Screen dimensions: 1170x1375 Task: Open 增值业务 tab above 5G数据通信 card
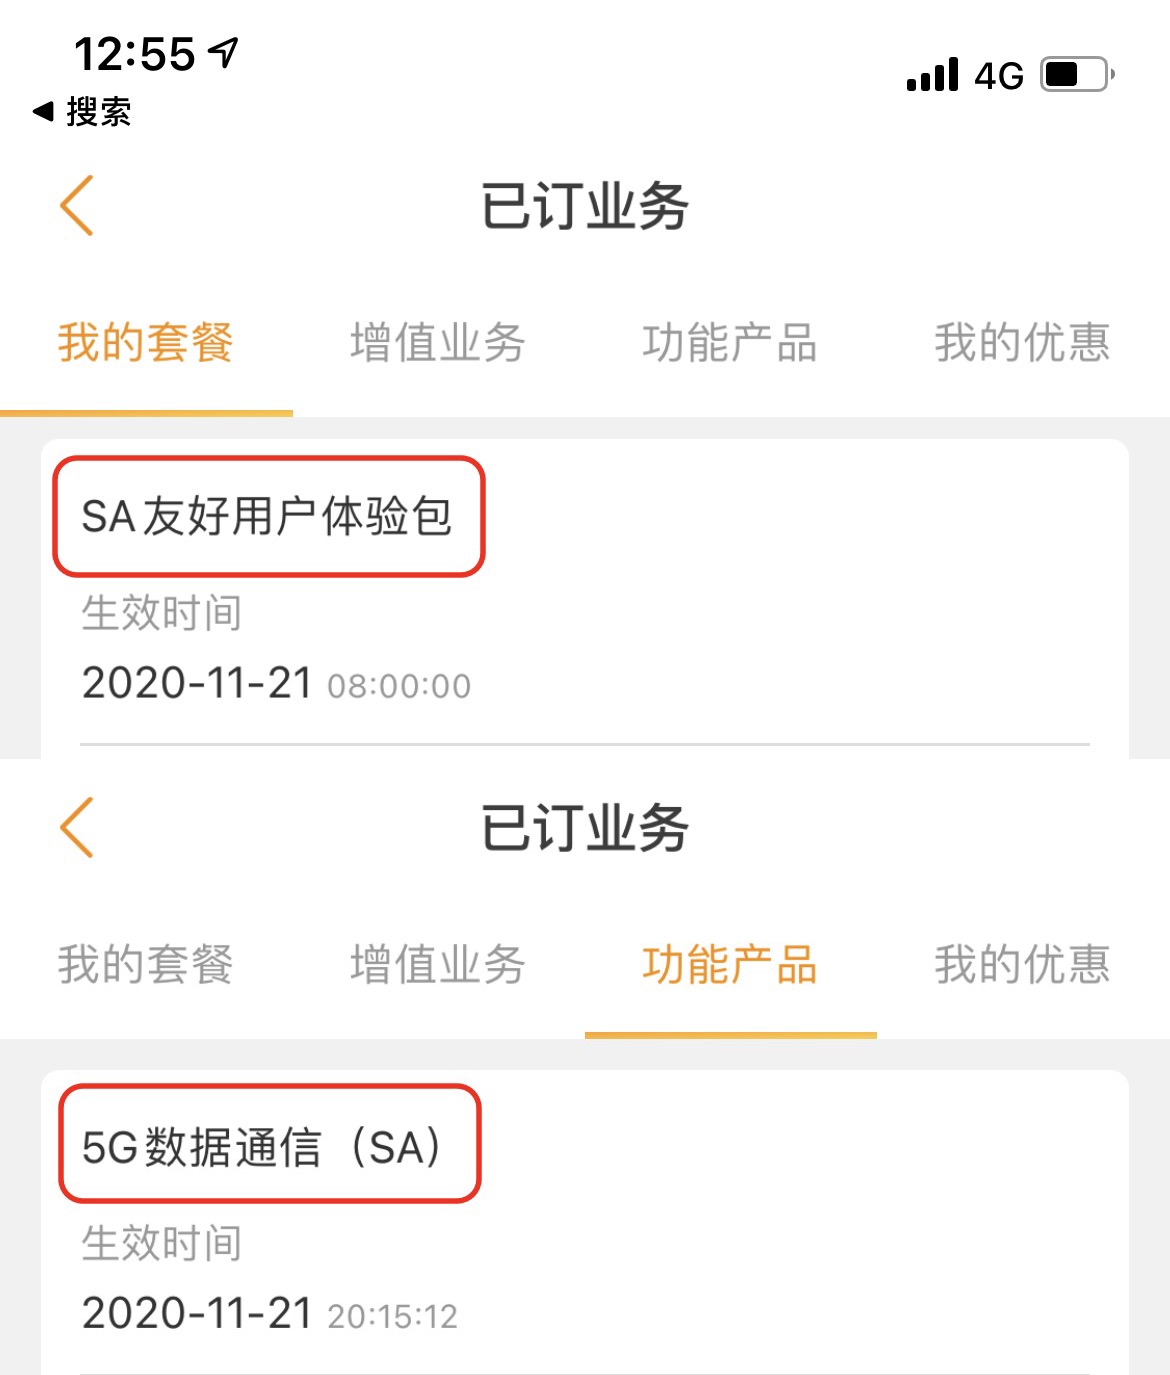coord(438,965)
